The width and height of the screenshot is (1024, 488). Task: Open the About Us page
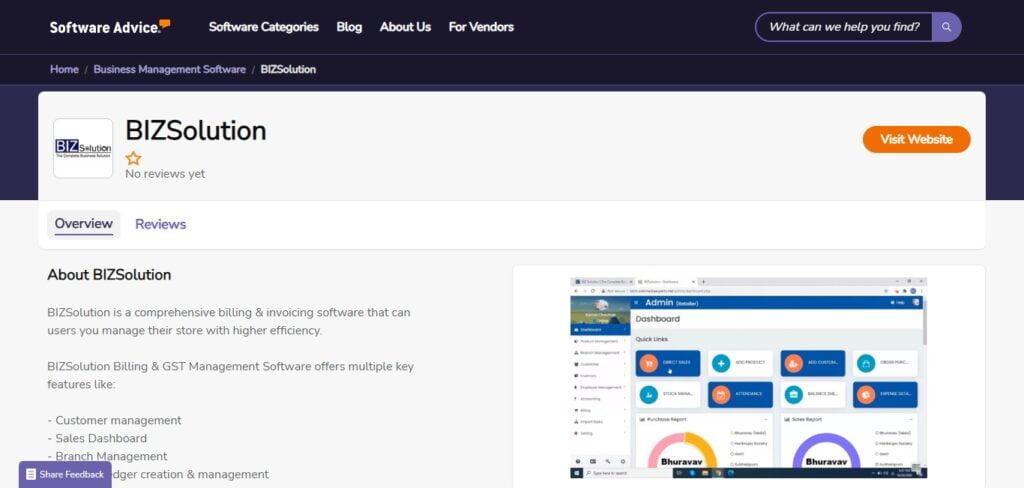pos(405,27)
